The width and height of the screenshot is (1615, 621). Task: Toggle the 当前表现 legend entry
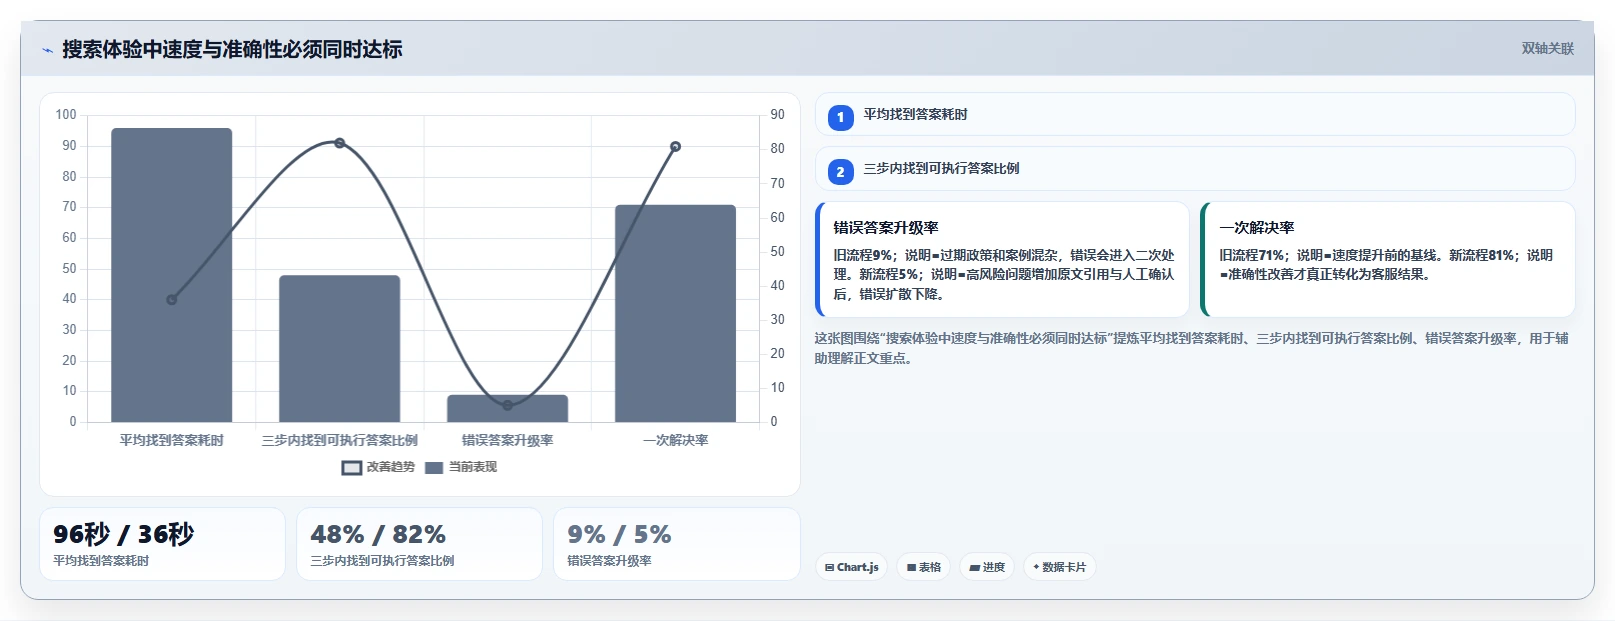pos(460,467)
